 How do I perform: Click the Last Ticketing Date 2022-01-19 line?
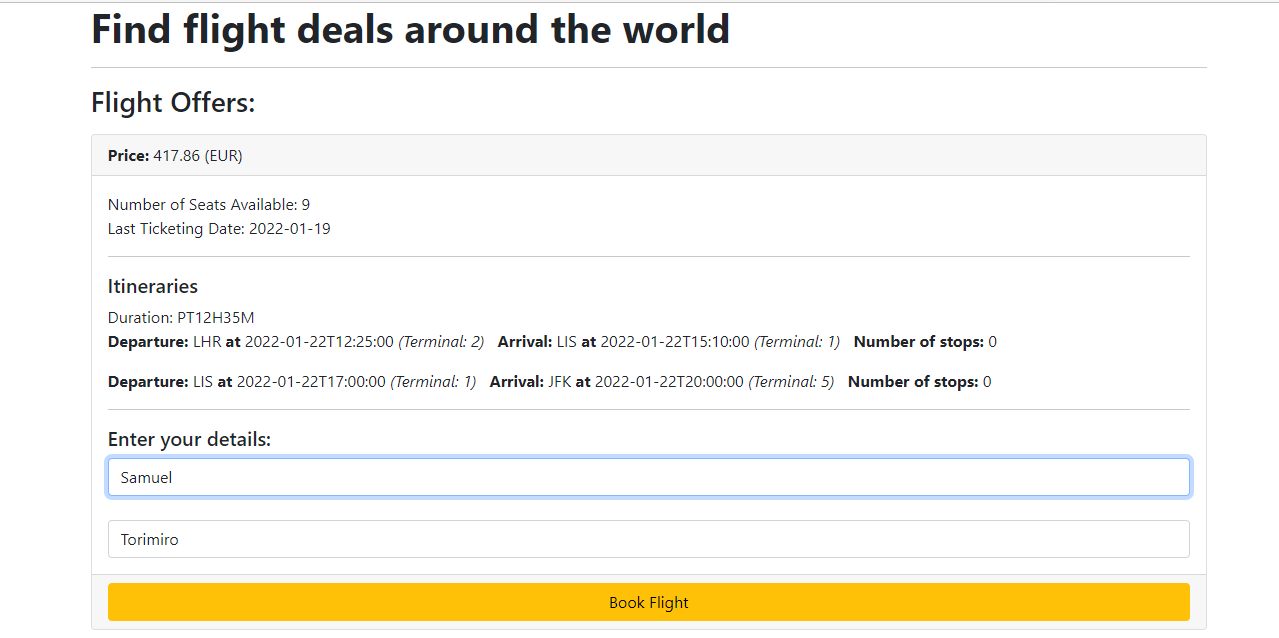(x=219, y=228)
